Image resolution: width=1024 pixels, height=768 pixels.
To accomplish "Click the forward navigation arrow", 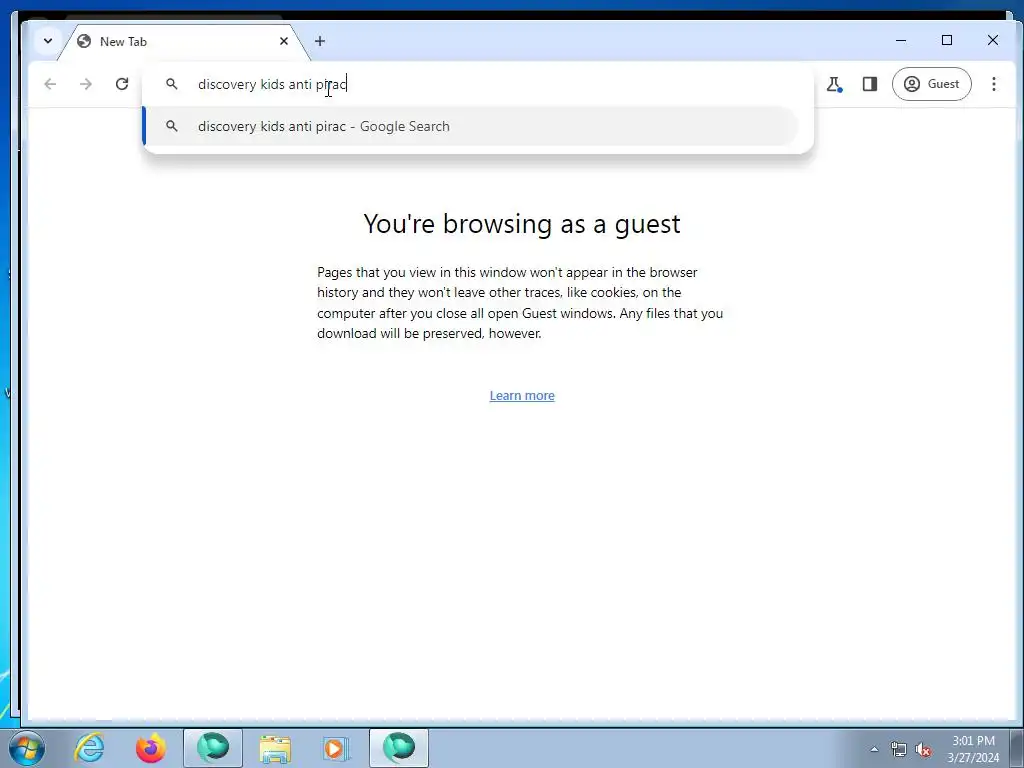I will click(x=86, y=84).
